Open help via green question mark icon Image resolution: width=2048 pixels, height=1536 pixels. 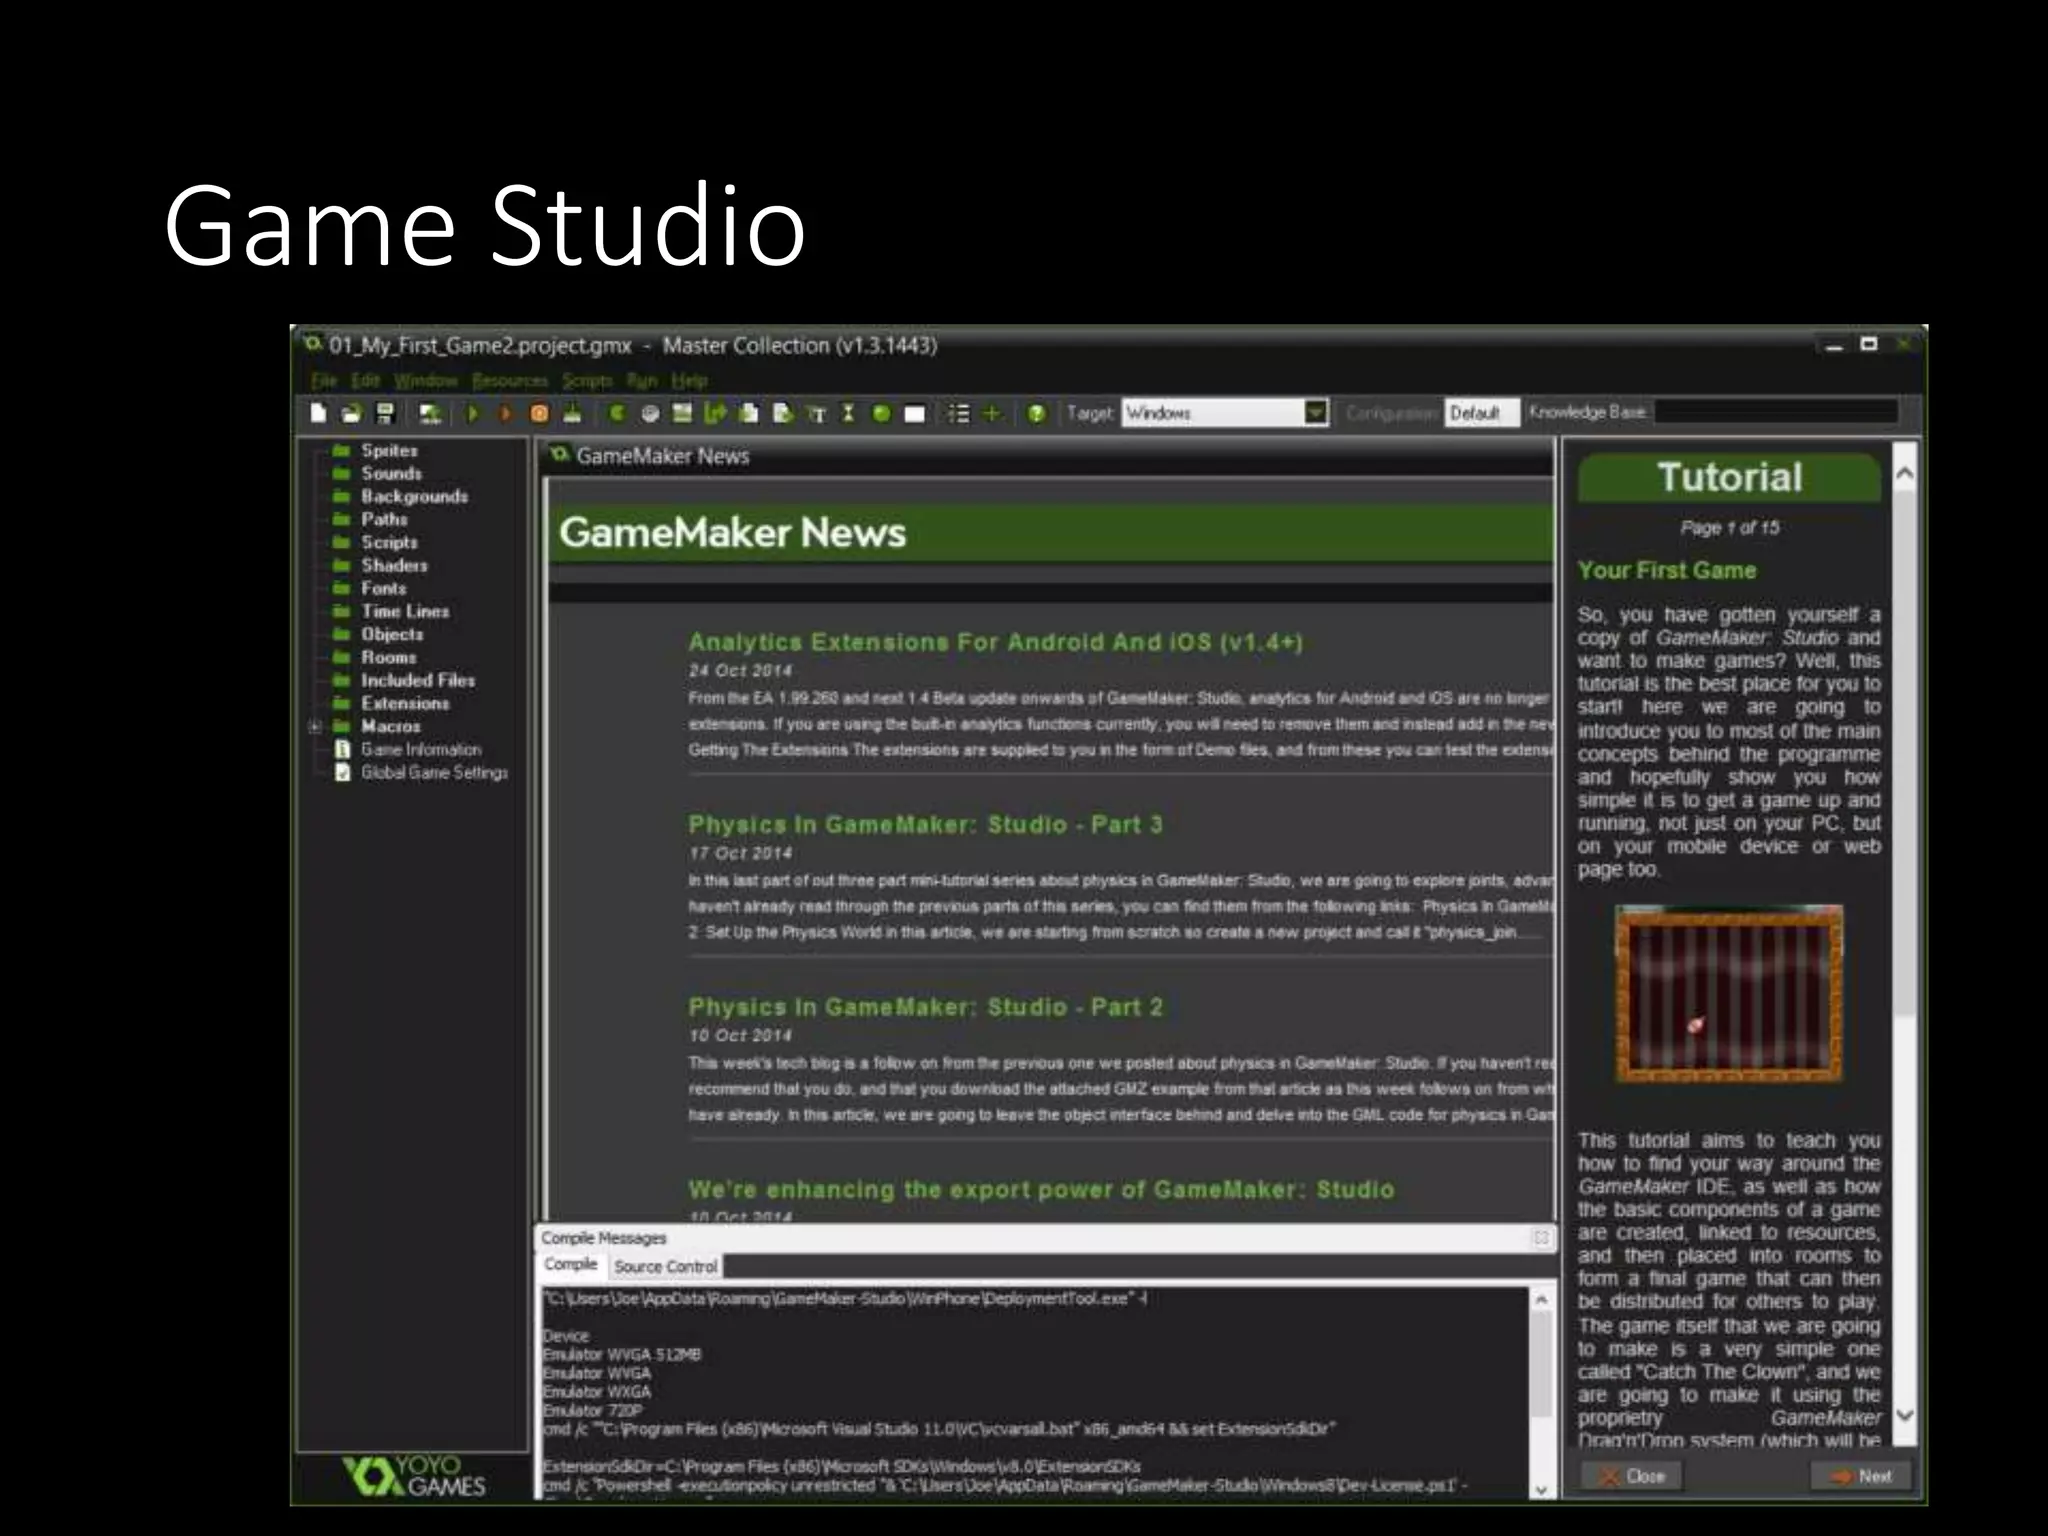(1036, 413)
